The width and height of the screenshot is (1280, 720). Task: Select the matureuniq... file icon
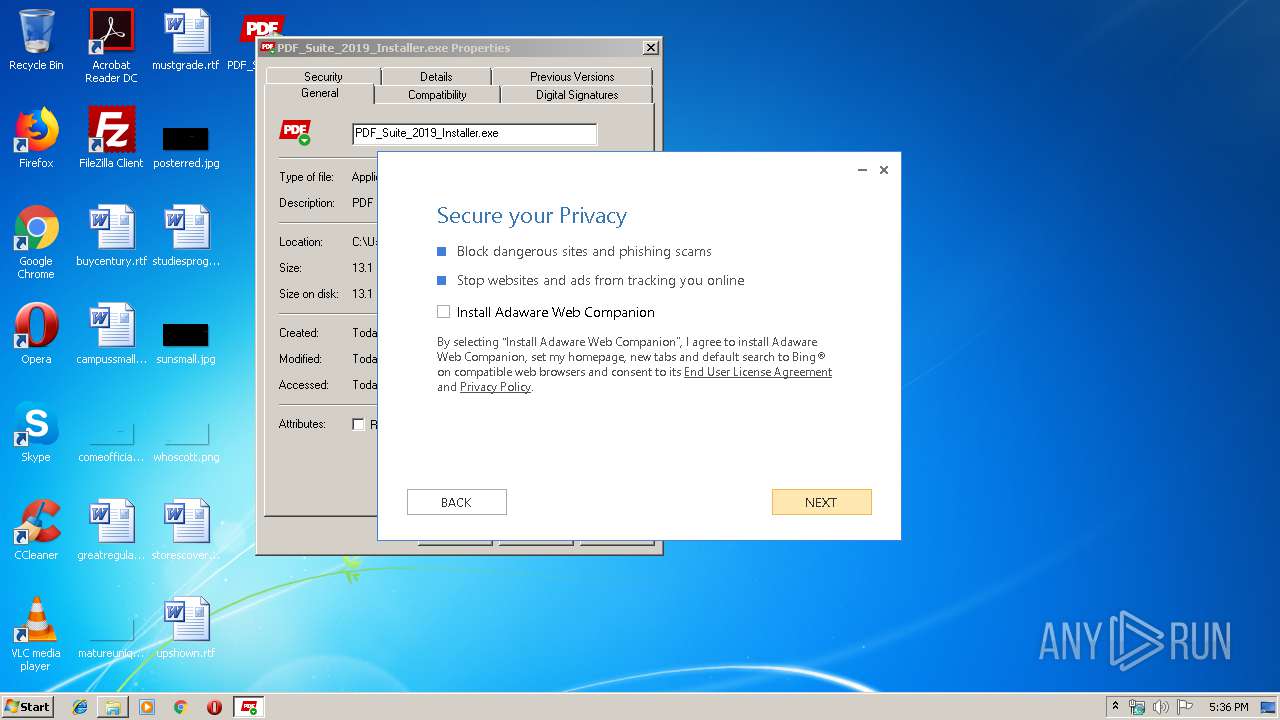click(111, 638)
